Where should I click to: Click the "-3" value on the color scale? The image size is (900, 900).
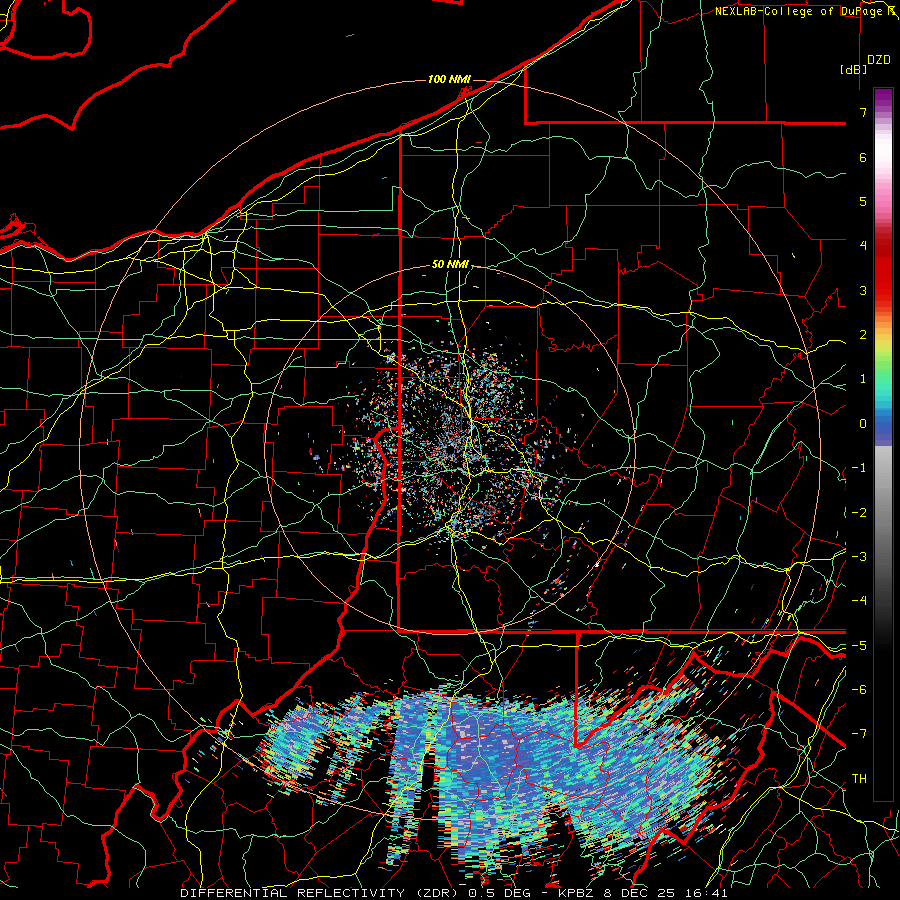pos(859,556)
